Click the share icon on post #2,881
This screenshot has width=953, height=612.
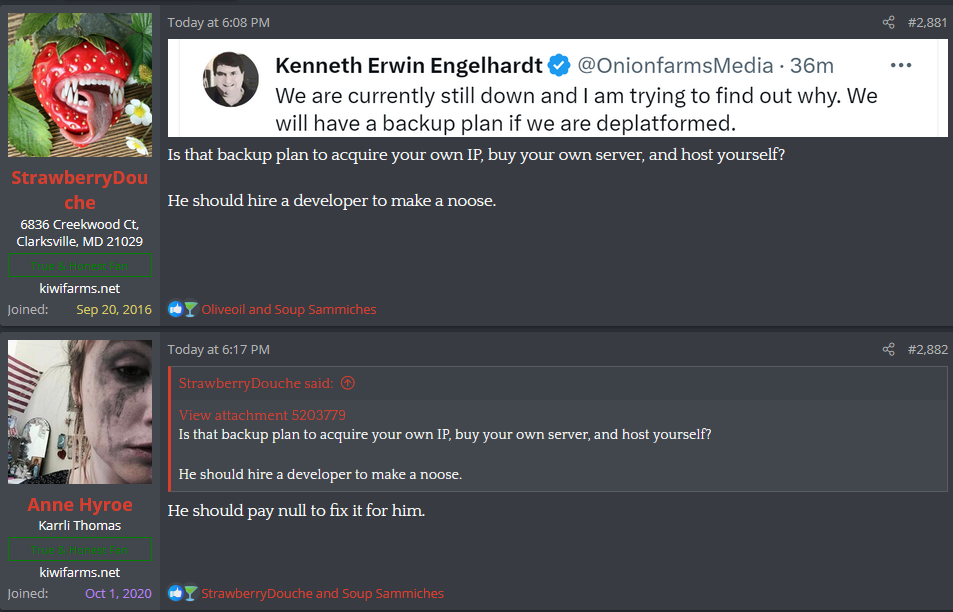point(888,23)
